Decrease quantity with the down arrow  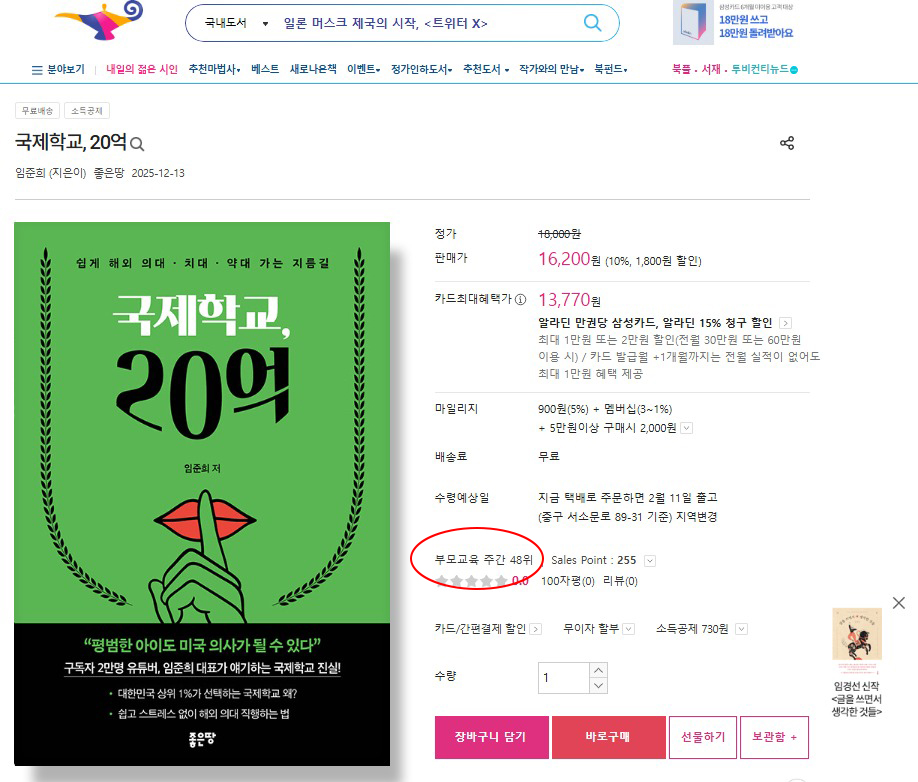tap(598, 685)
